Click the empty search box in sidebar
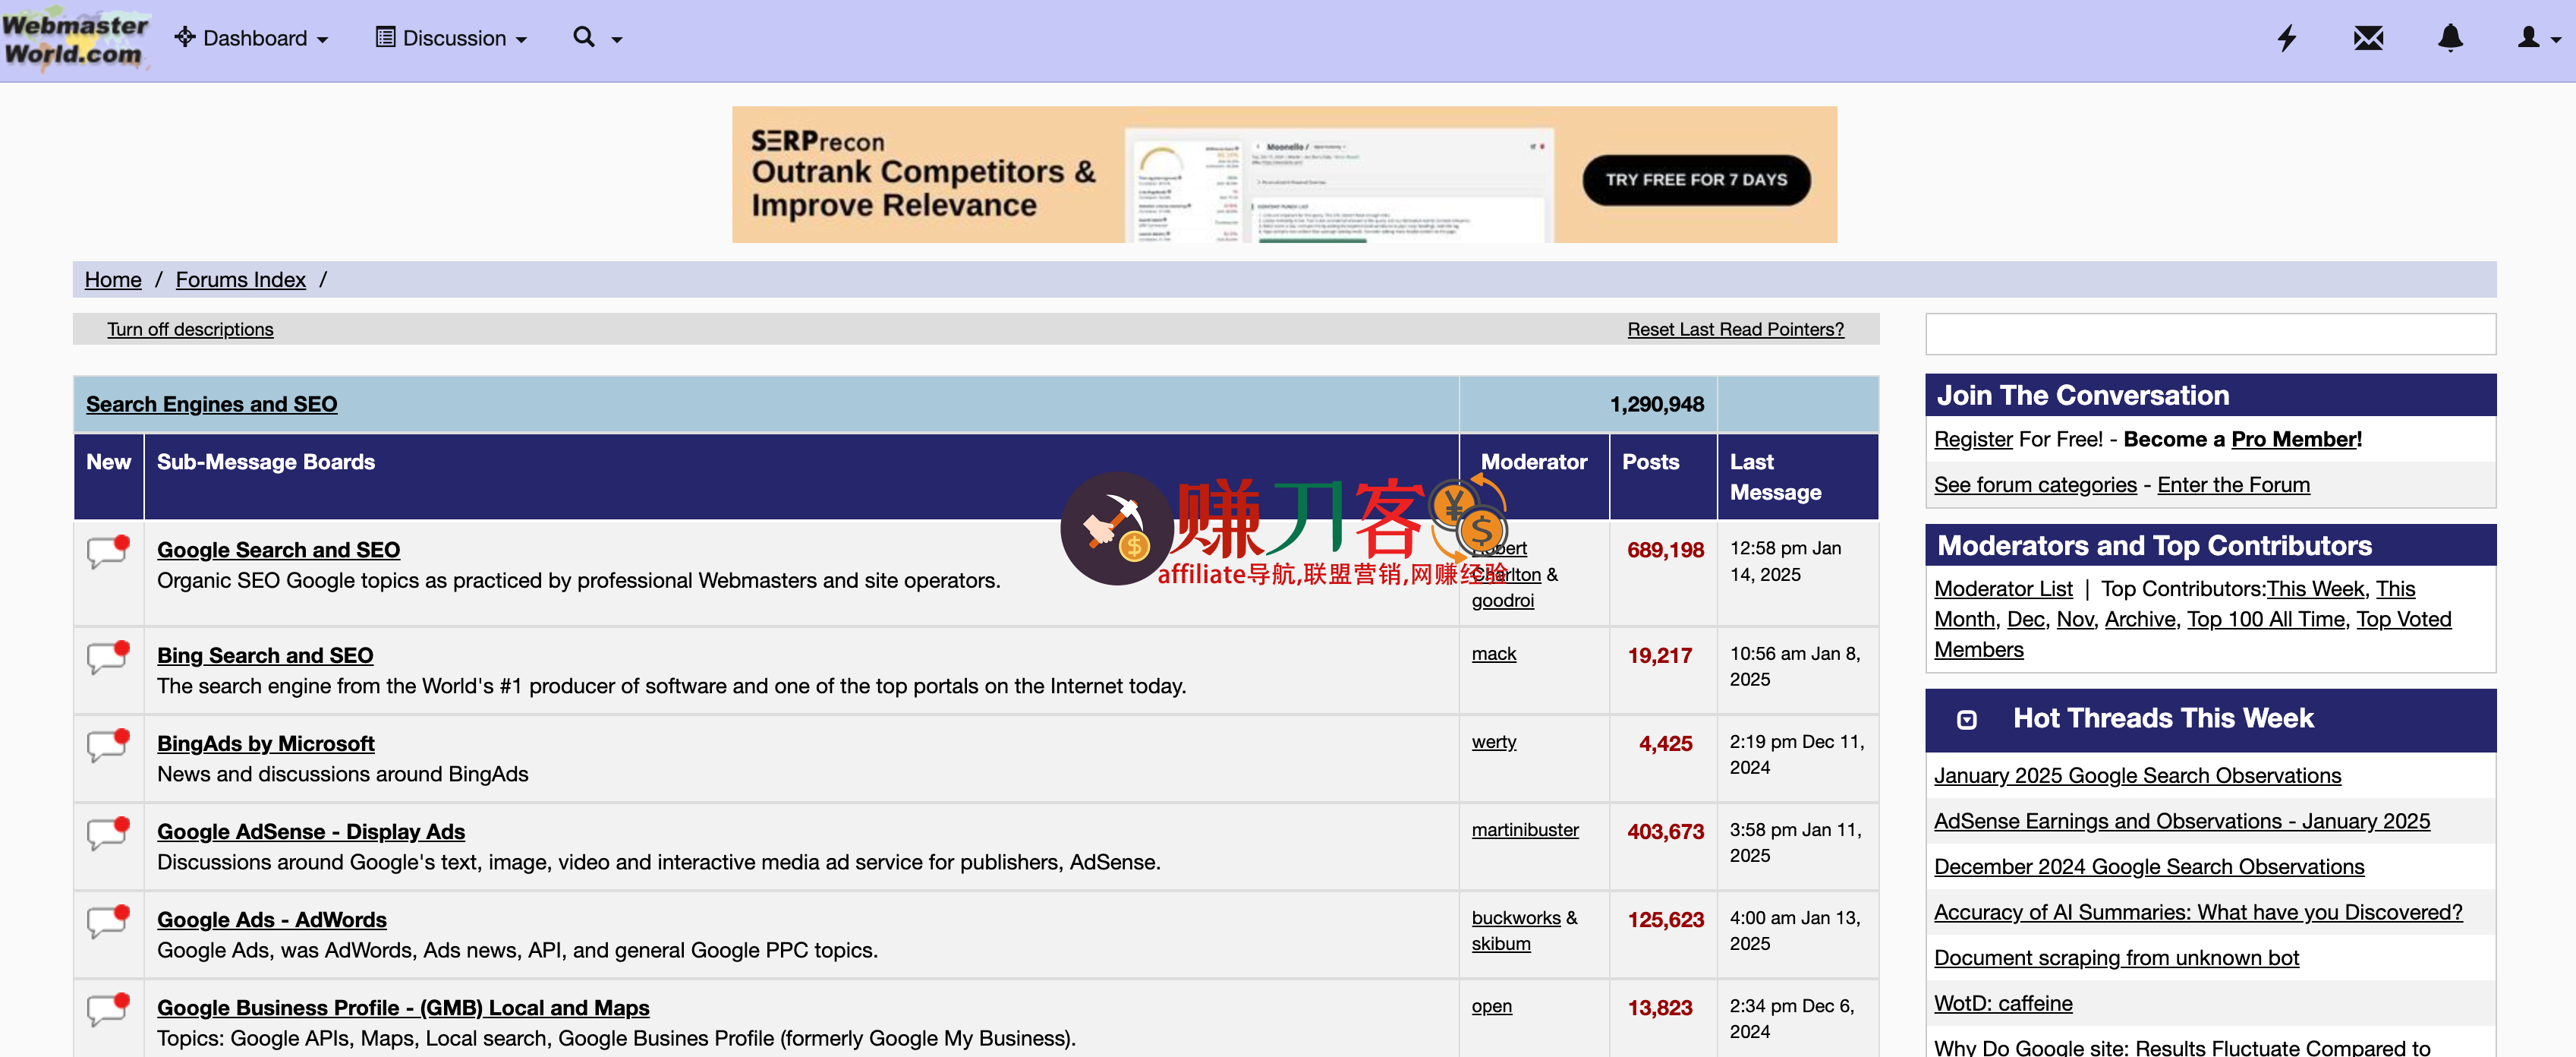The width and height of the screenshot is (2576, 1057). pos(2210,334)
